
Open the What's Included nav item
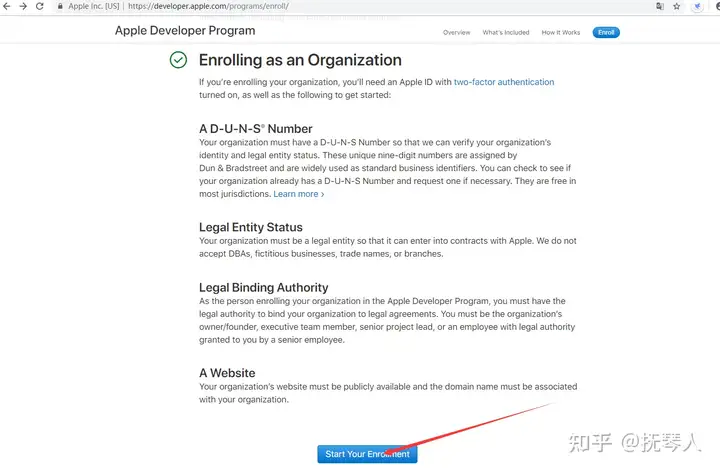pos(506,33)
